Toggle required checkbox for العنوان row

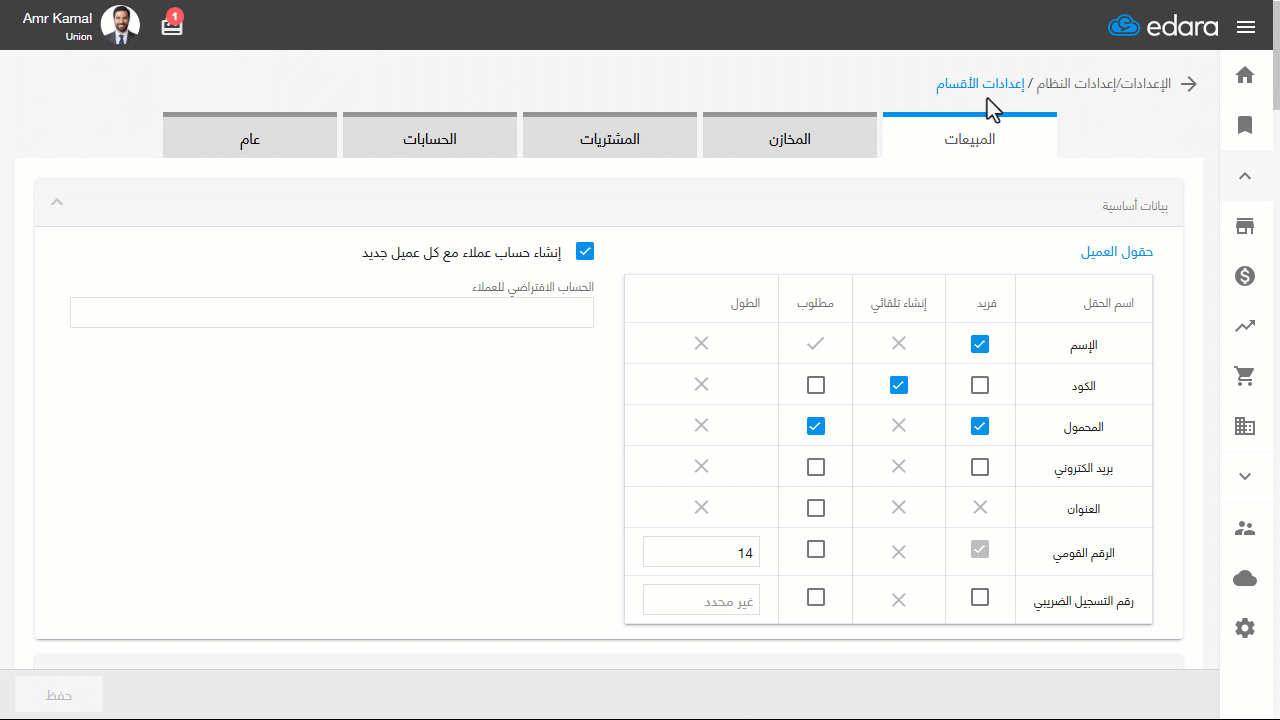[816, 508]
